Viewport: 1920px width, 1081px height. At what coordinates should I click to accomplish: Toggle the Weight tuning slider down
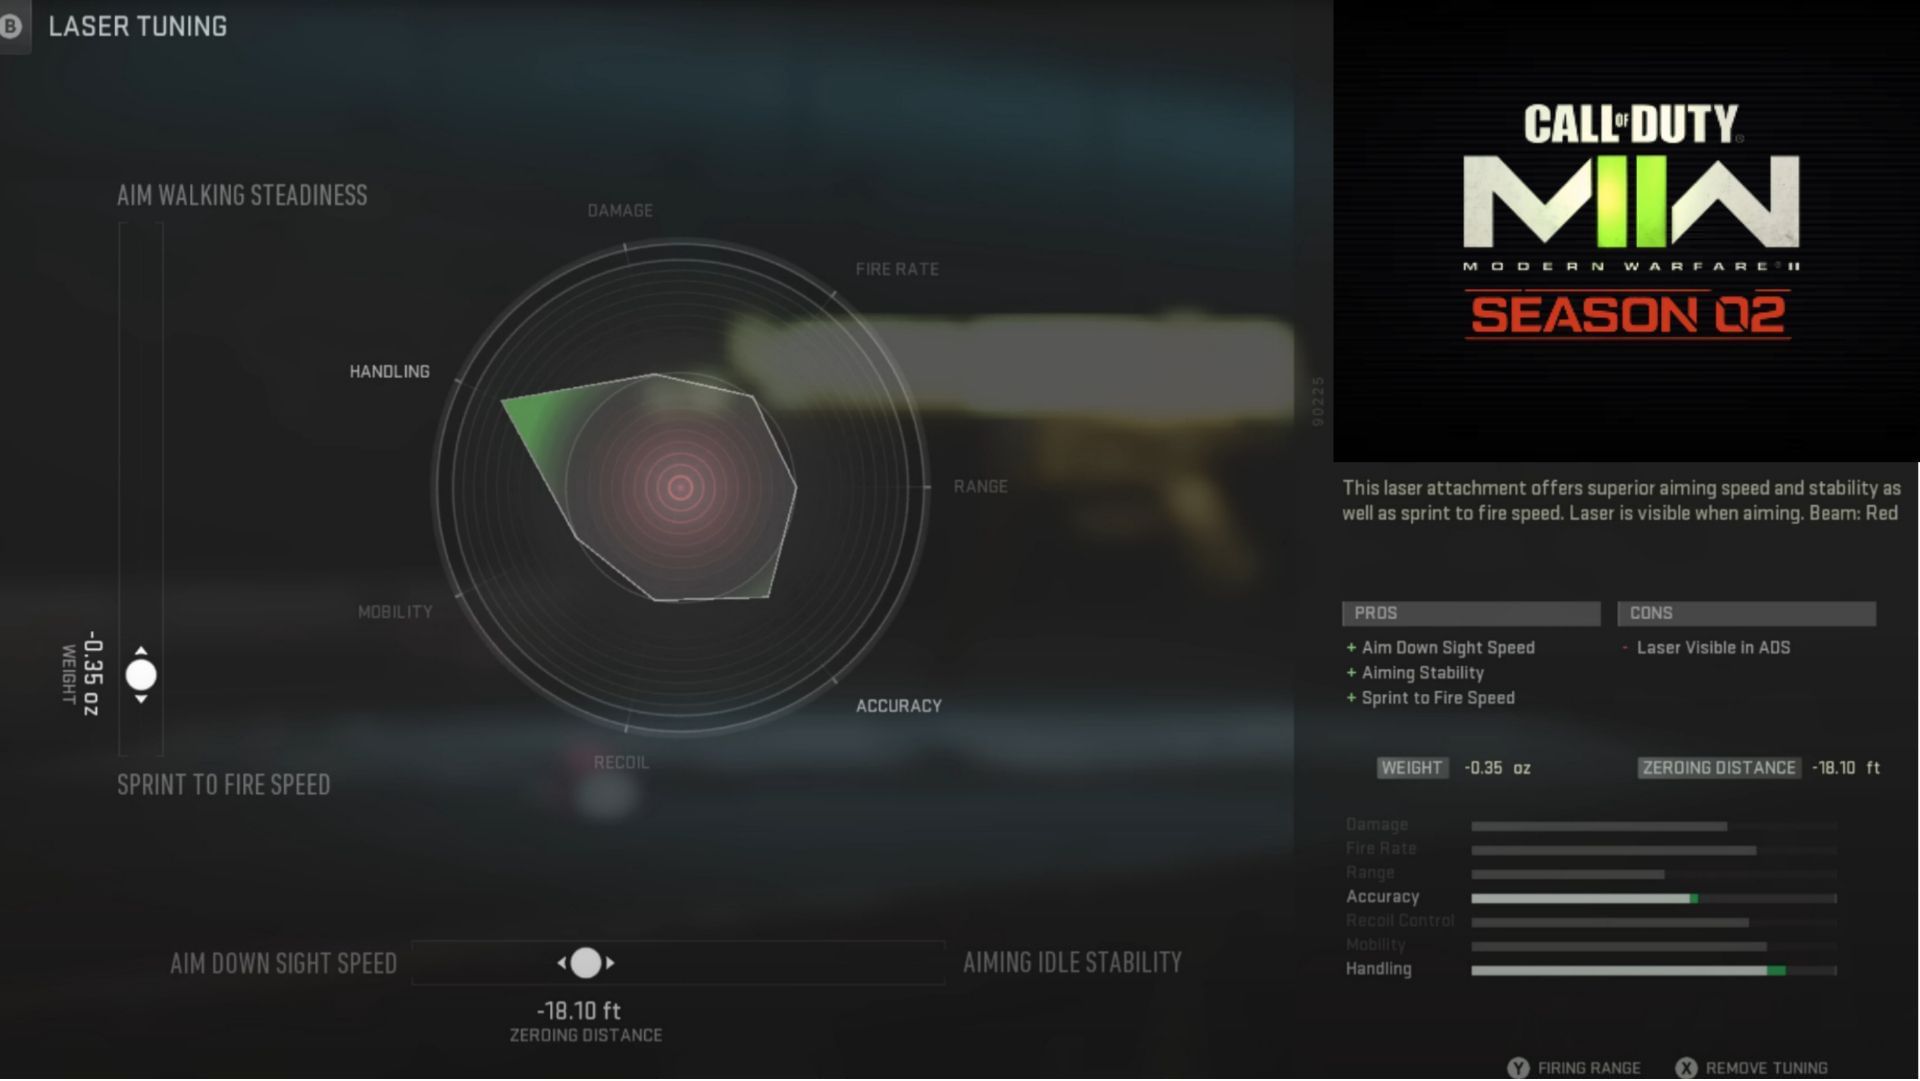[141, 699]
